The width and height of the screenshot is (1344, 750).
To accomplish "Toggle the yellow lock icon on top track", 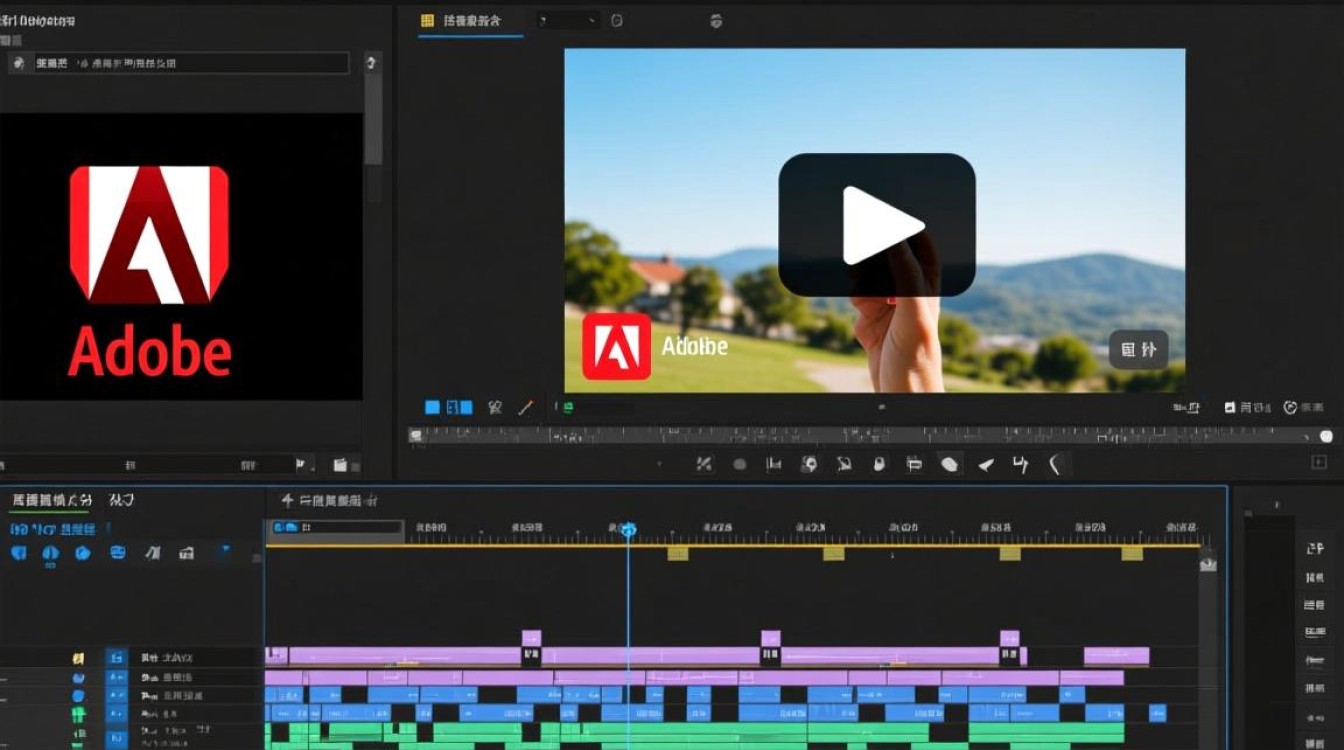I will point(78,658).
